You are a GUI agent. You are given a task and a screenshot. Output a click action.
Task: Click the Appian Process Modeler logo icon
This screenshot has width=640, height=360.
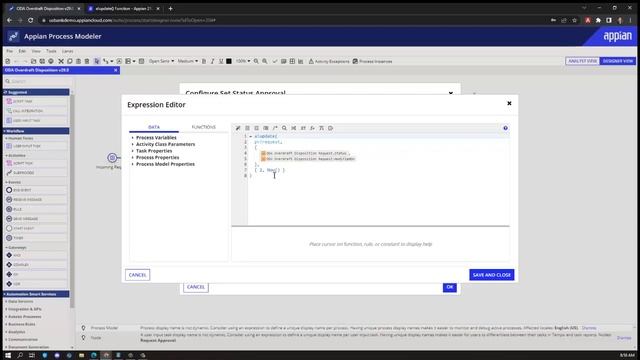point(13,36)
